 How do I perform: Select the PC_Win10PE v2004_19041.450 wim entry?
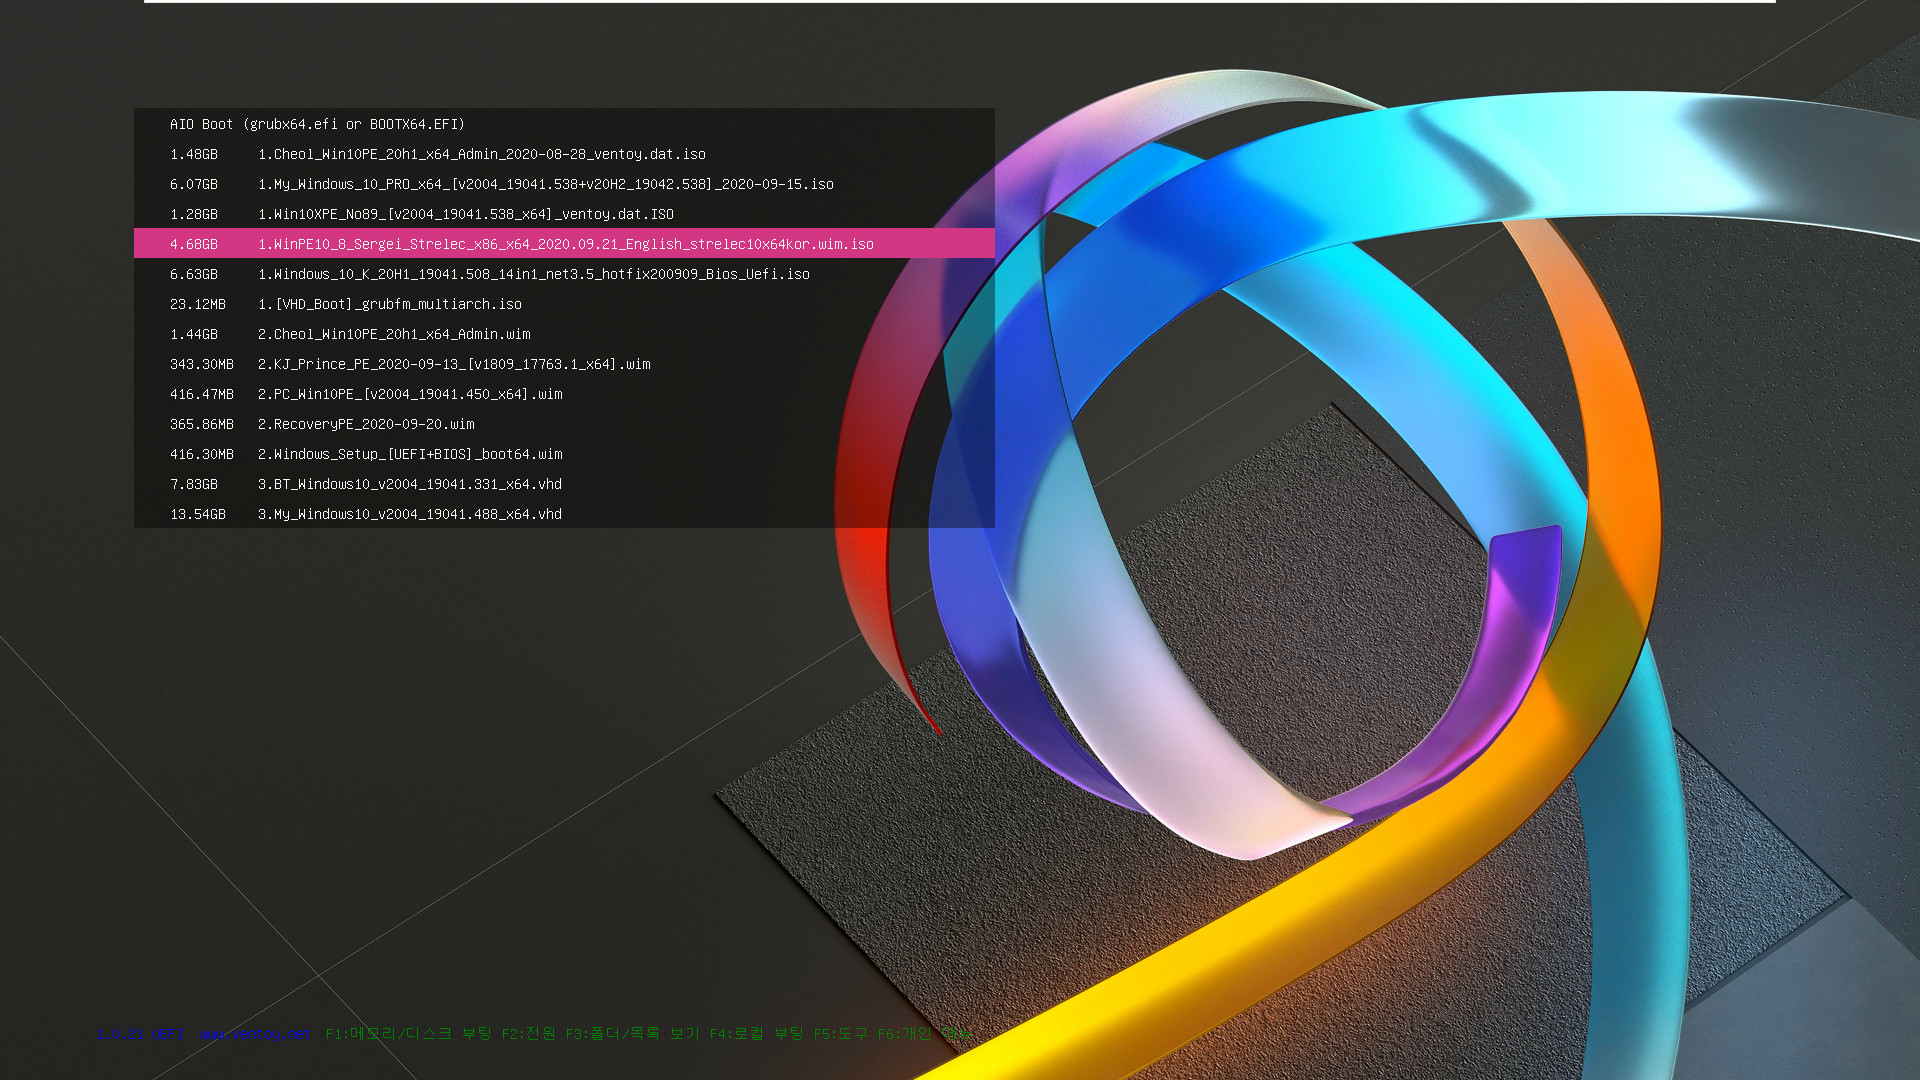564,394
